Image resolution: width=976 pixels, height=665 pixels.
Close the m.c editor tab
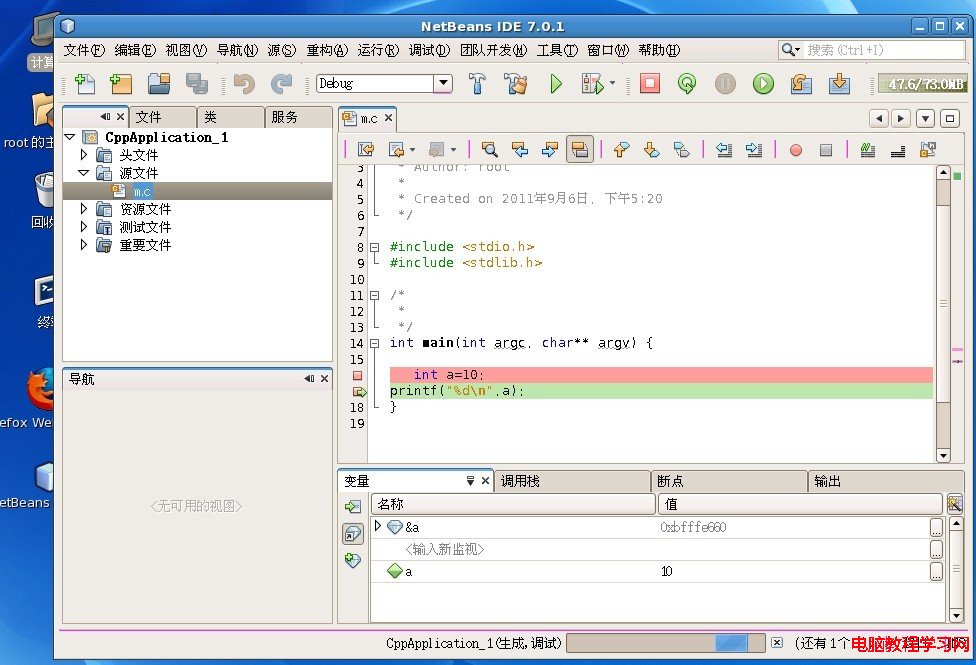388,118
